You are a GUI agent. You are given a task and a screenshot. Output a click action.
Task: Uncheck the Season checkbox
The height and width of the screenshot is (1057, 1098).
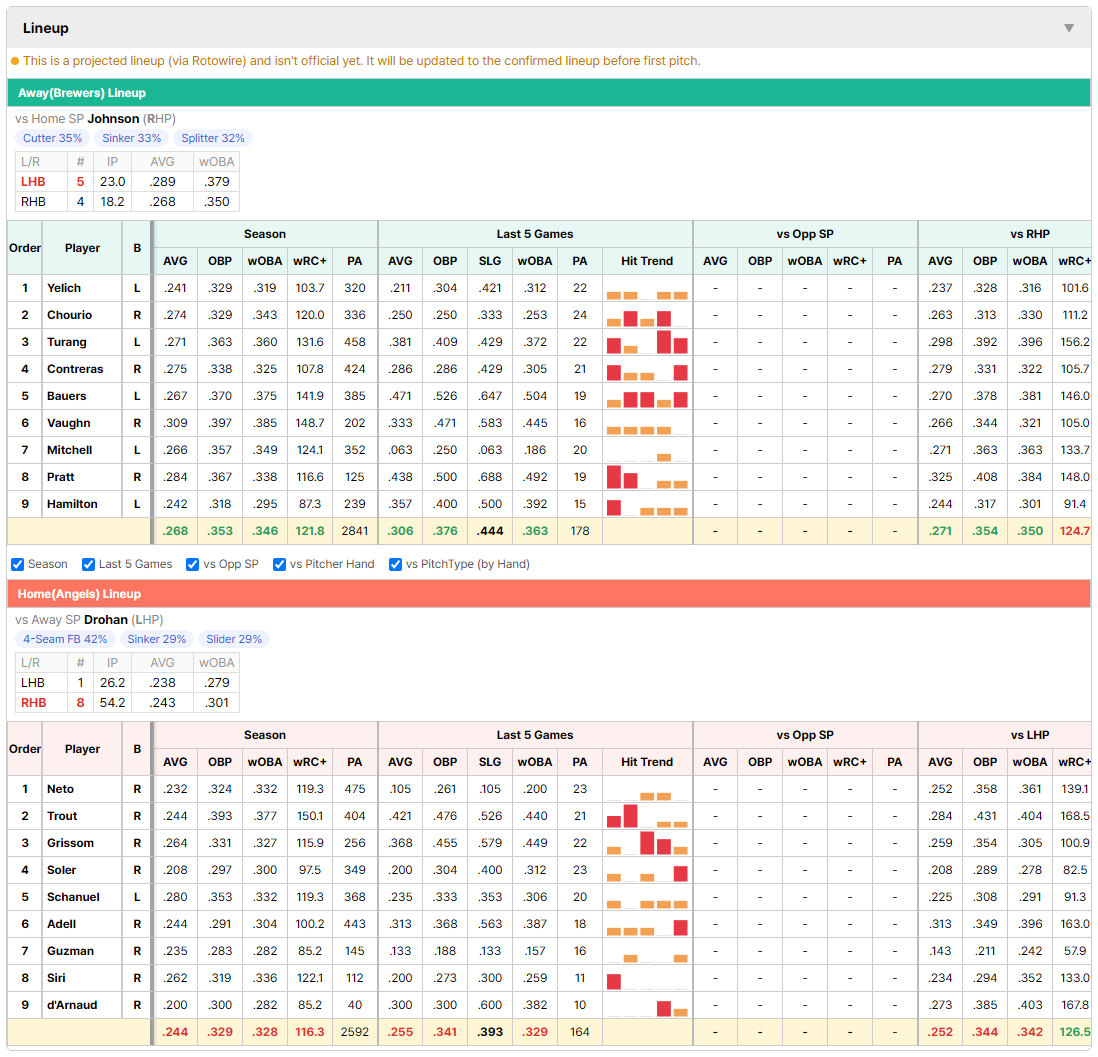pyautogui.click(x=18, y=565)
